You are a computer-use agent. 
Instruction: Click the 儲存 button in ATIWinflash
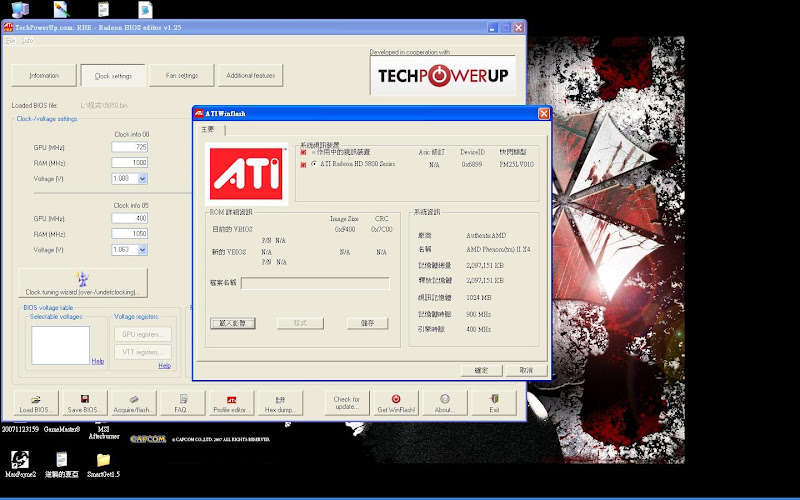[367, 323]
